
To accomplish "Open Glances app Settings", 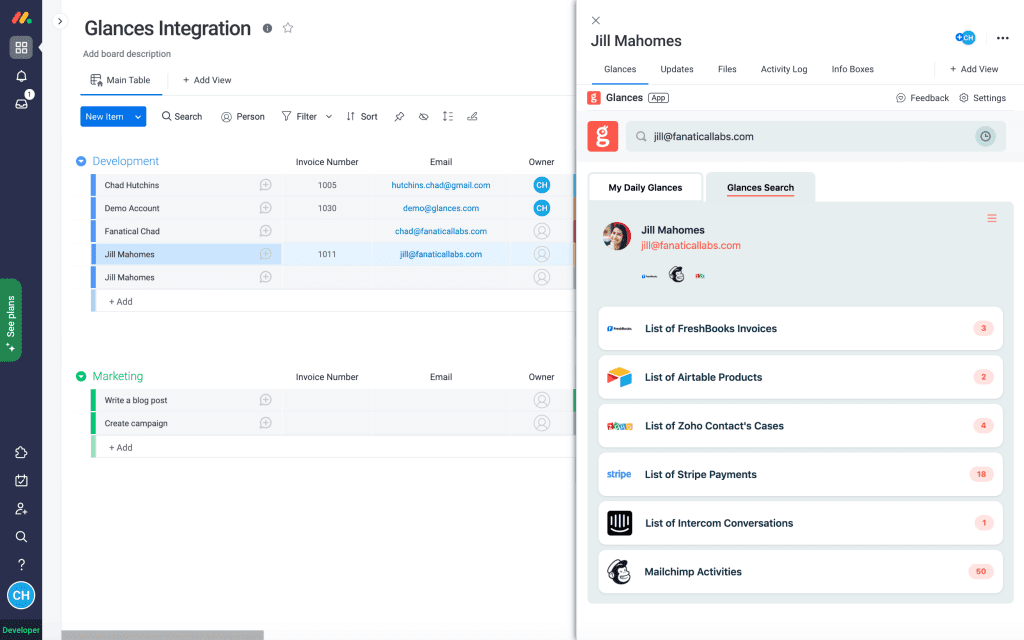I will pyautogui.click(x=982, y=98).
